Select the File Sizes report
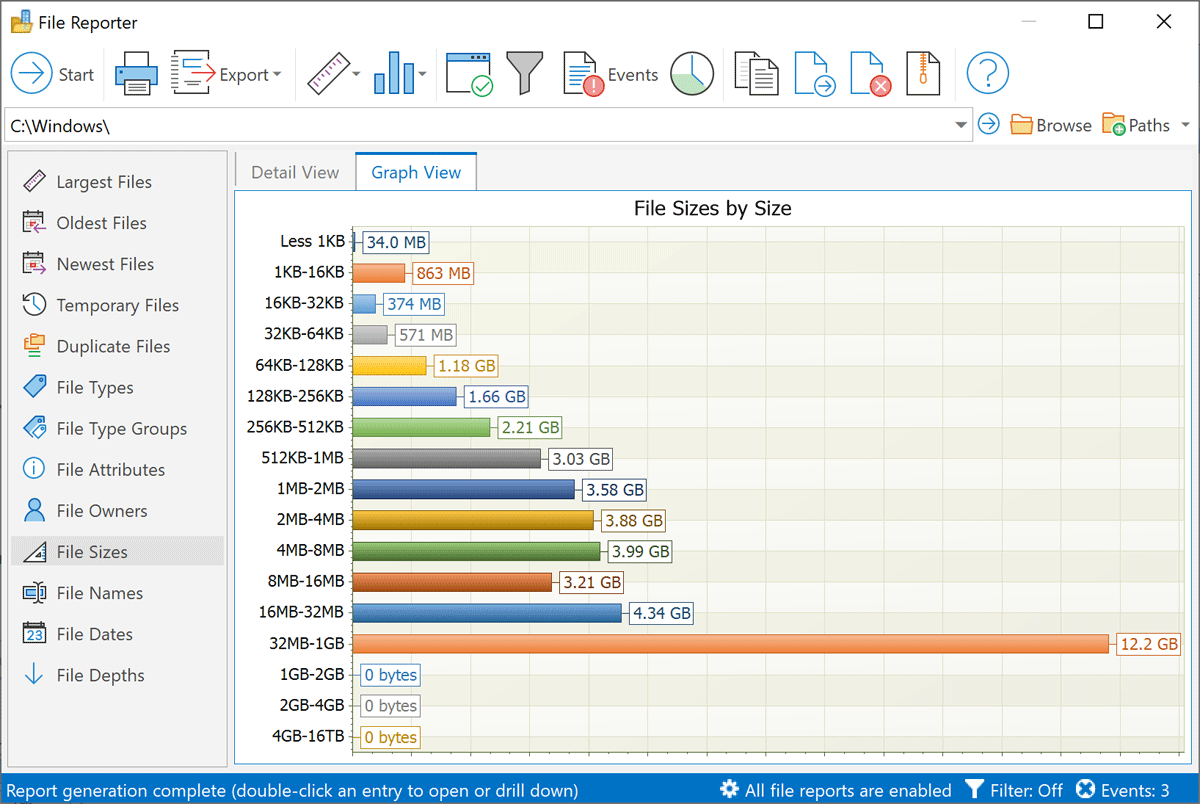This screenshot has width=1200, height=804. coord(117,551)
